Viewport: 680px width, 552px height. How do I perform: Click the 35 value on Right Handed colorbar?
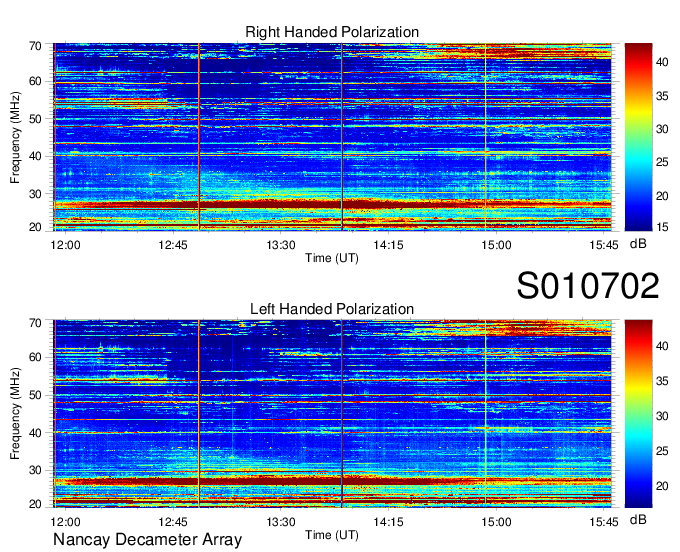662,96
